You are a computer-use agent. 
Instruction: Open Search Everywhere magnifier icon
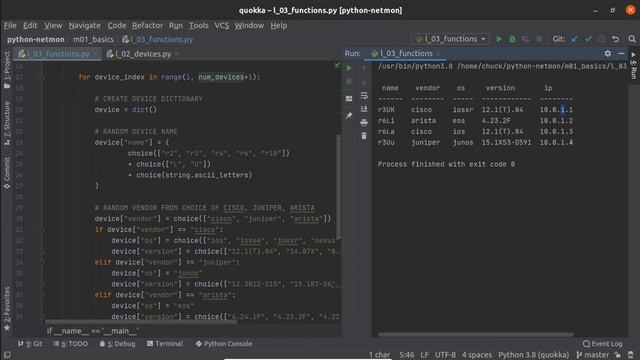click(632, 39)
